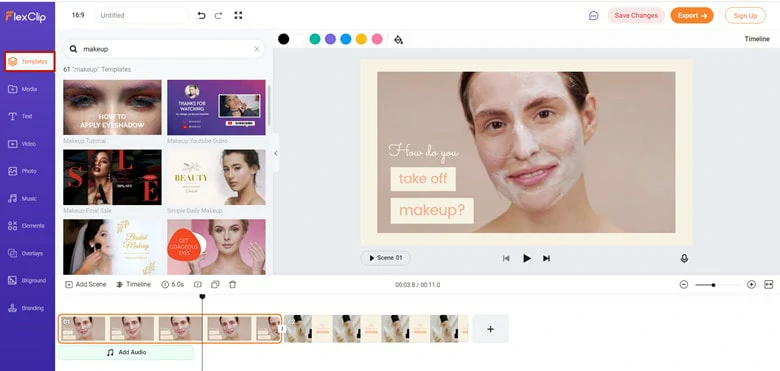
Task: Click the microphone voiceover icon
Action: pyautogui.click(x=684, y=258)
